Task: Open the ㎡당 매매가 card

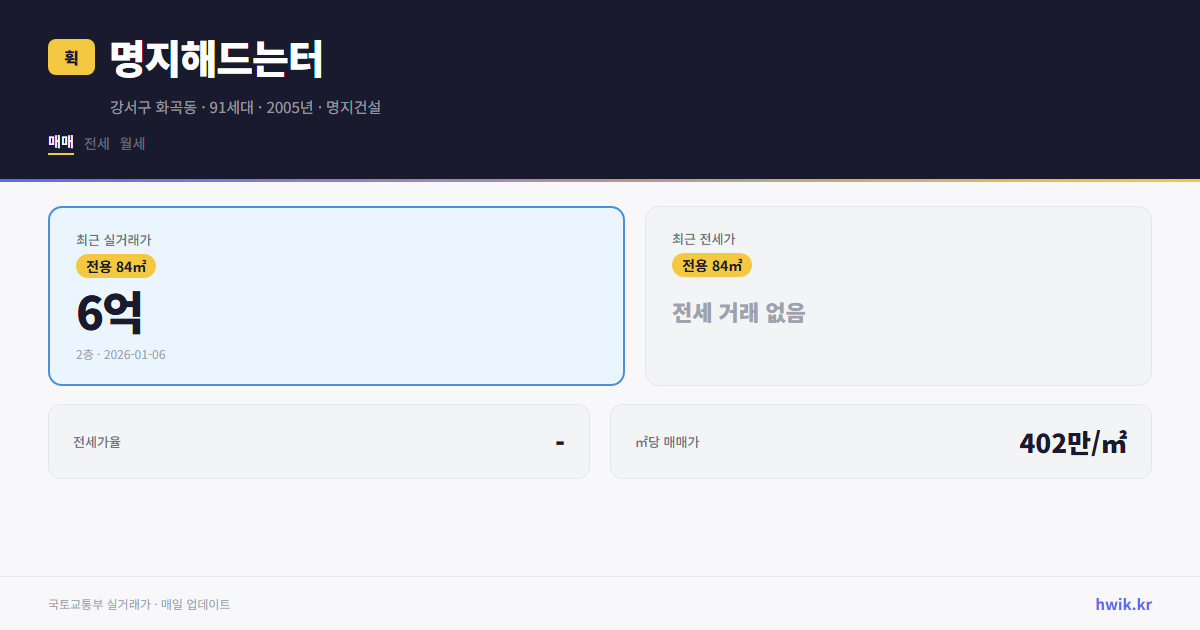Action: pyautogui.click(x=880, y=441)
